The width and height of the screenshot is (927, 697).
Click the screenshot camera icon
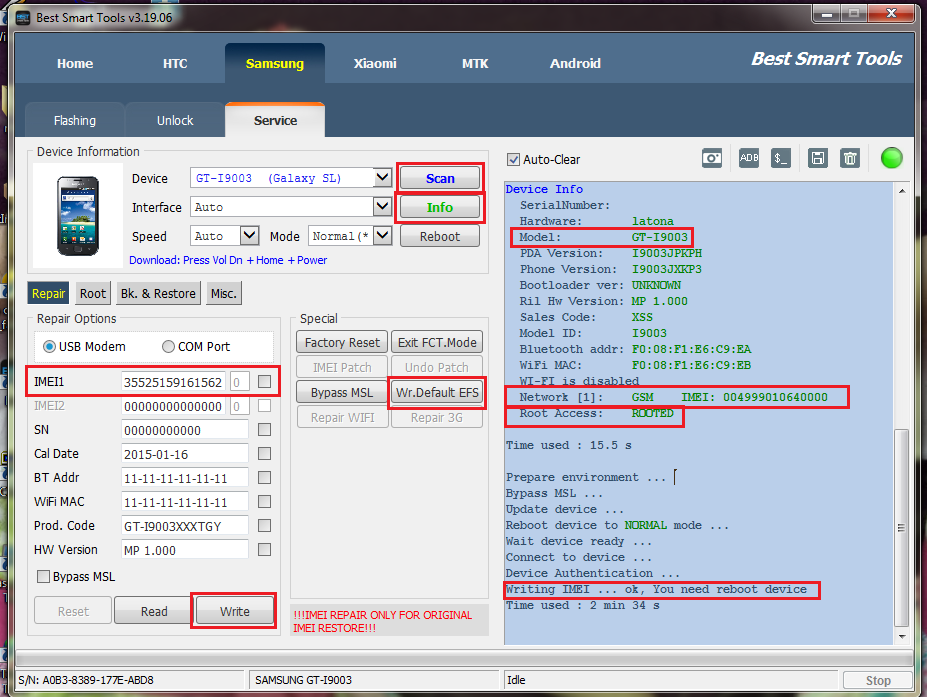711,158
